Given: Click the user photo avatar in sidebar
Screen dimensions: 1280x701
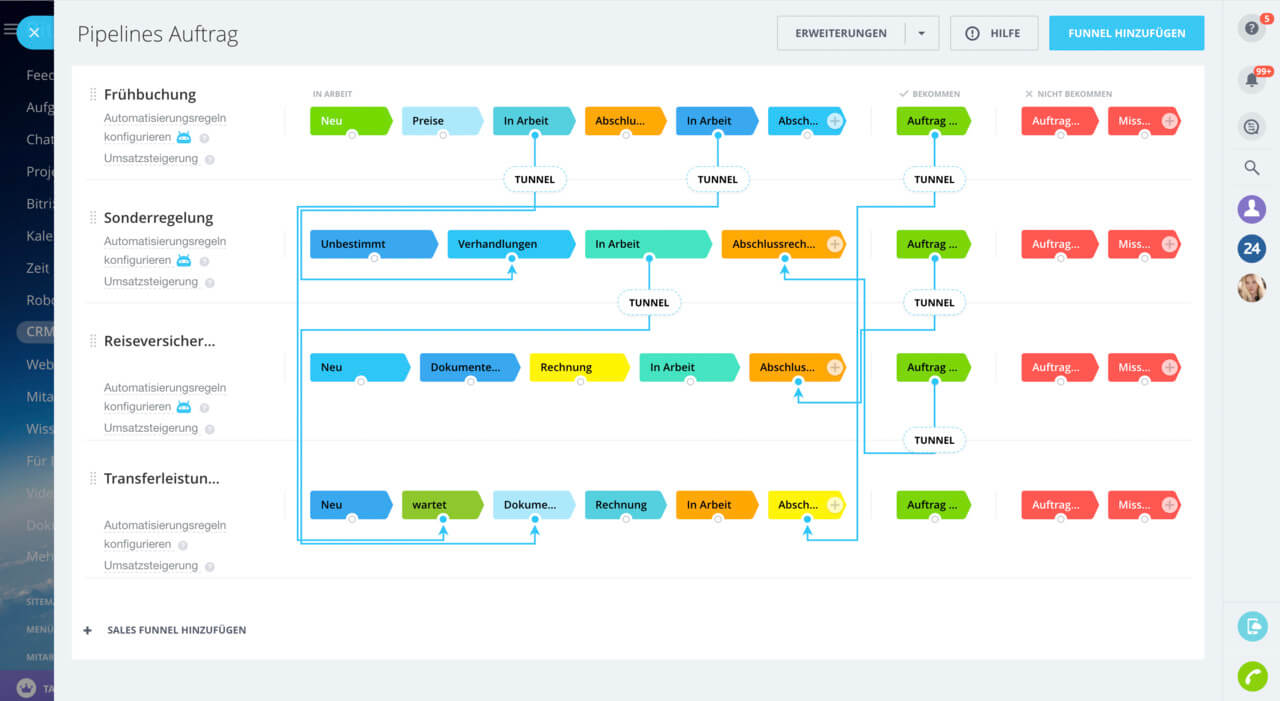Looking at the screenshot, I should coord(1251,288).
